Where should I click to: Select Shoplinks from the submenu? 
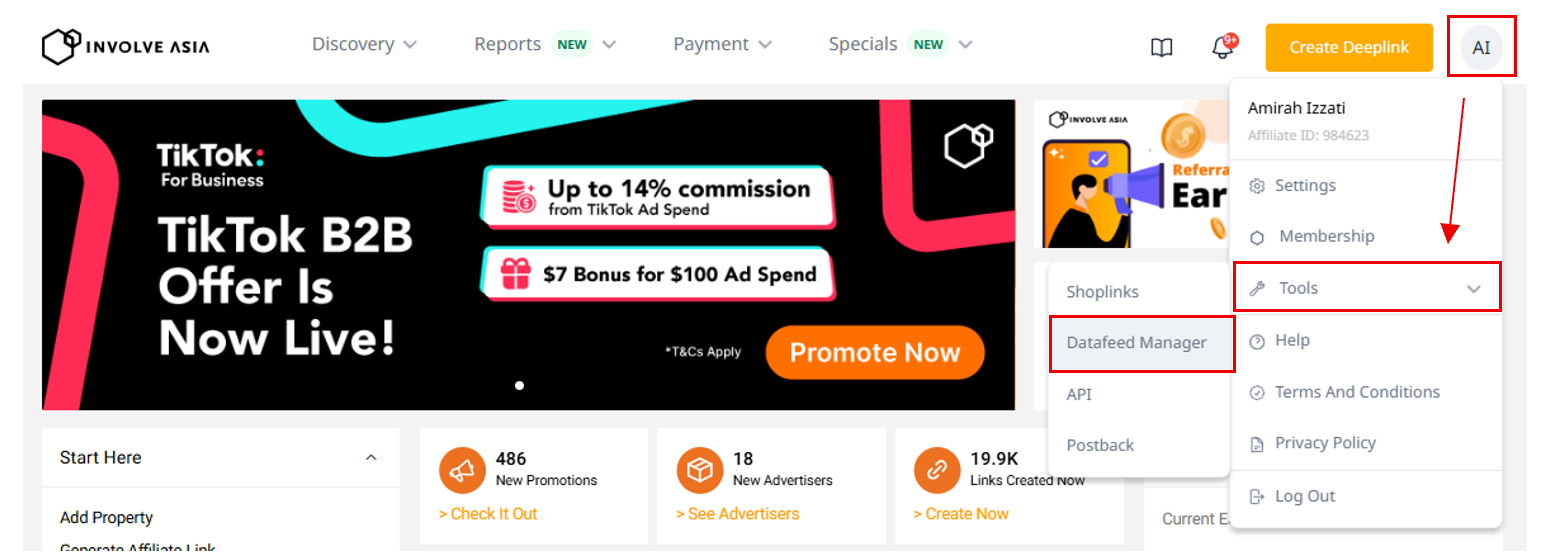[x=1102, y=292]
